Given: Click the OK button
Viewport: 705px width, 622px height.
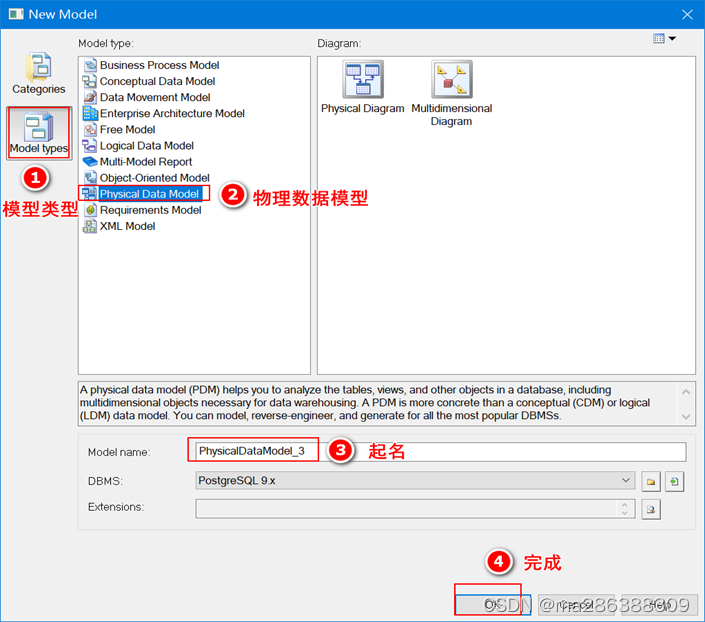Looking at the screenshot, I should click(x=493, y=604).
